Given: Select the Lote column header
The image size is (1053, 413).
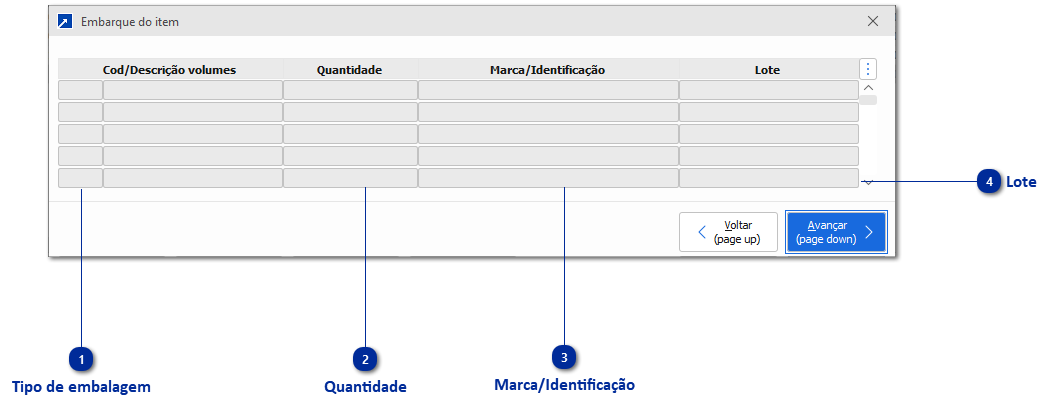Looking at the screenshot, I should pyautogui.click(x=767, y=69).
